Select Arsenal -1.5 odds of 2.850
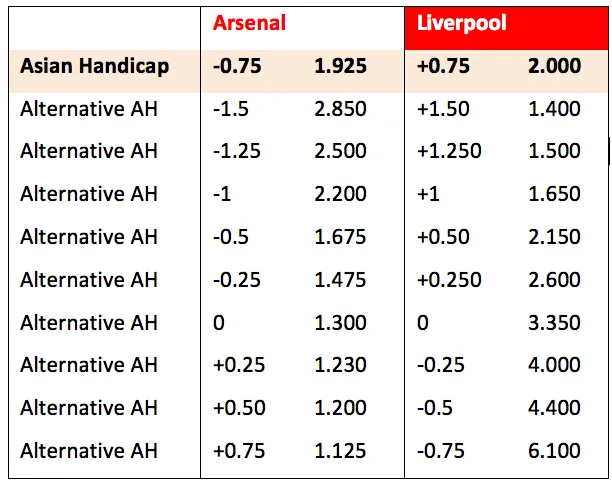Screen dimensions: 612x486 (341, 108)
